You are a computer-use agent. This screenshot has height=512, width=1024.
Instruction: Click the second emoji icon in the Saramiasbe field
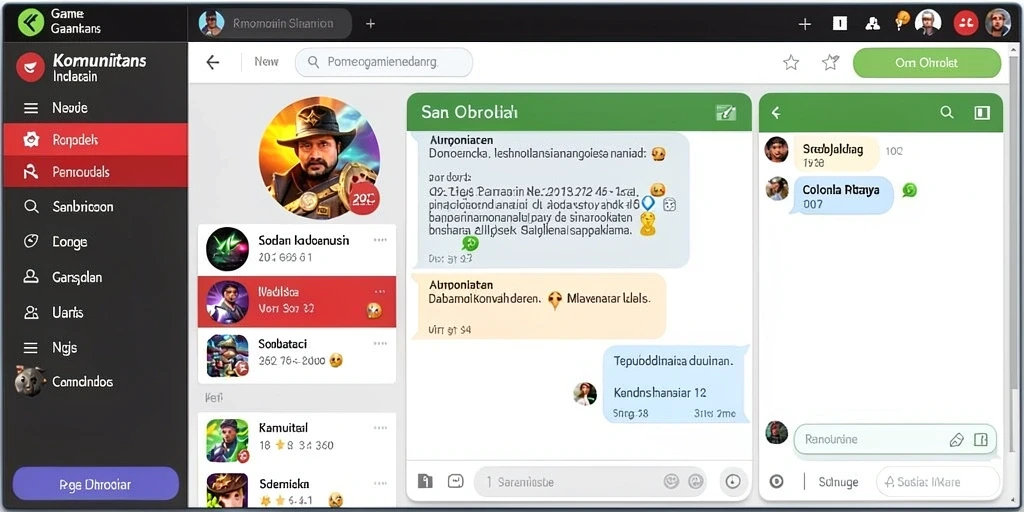[x=696, y=481]
